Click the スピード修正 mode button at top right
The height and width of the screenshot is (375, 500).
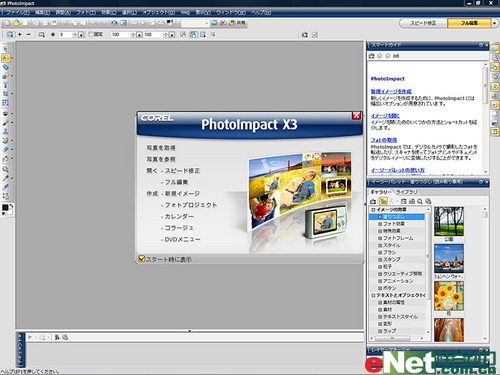coord(423,23)
